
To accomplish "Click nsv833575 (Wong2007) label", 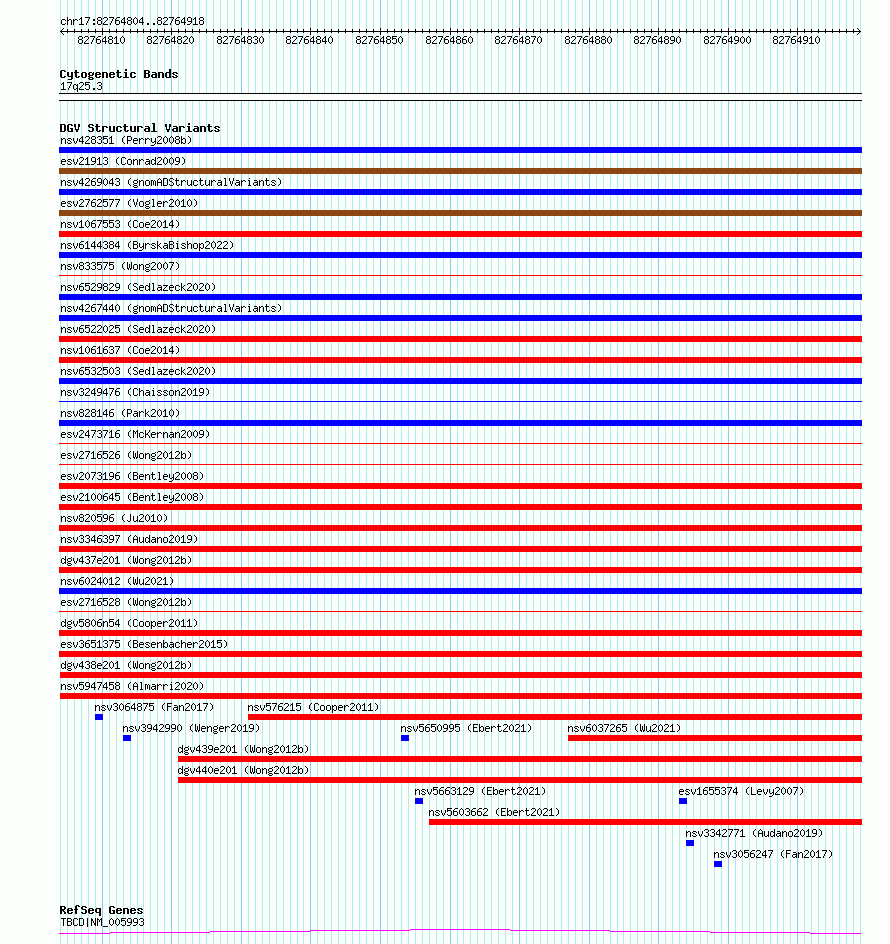I will click(x=120, y=266).
